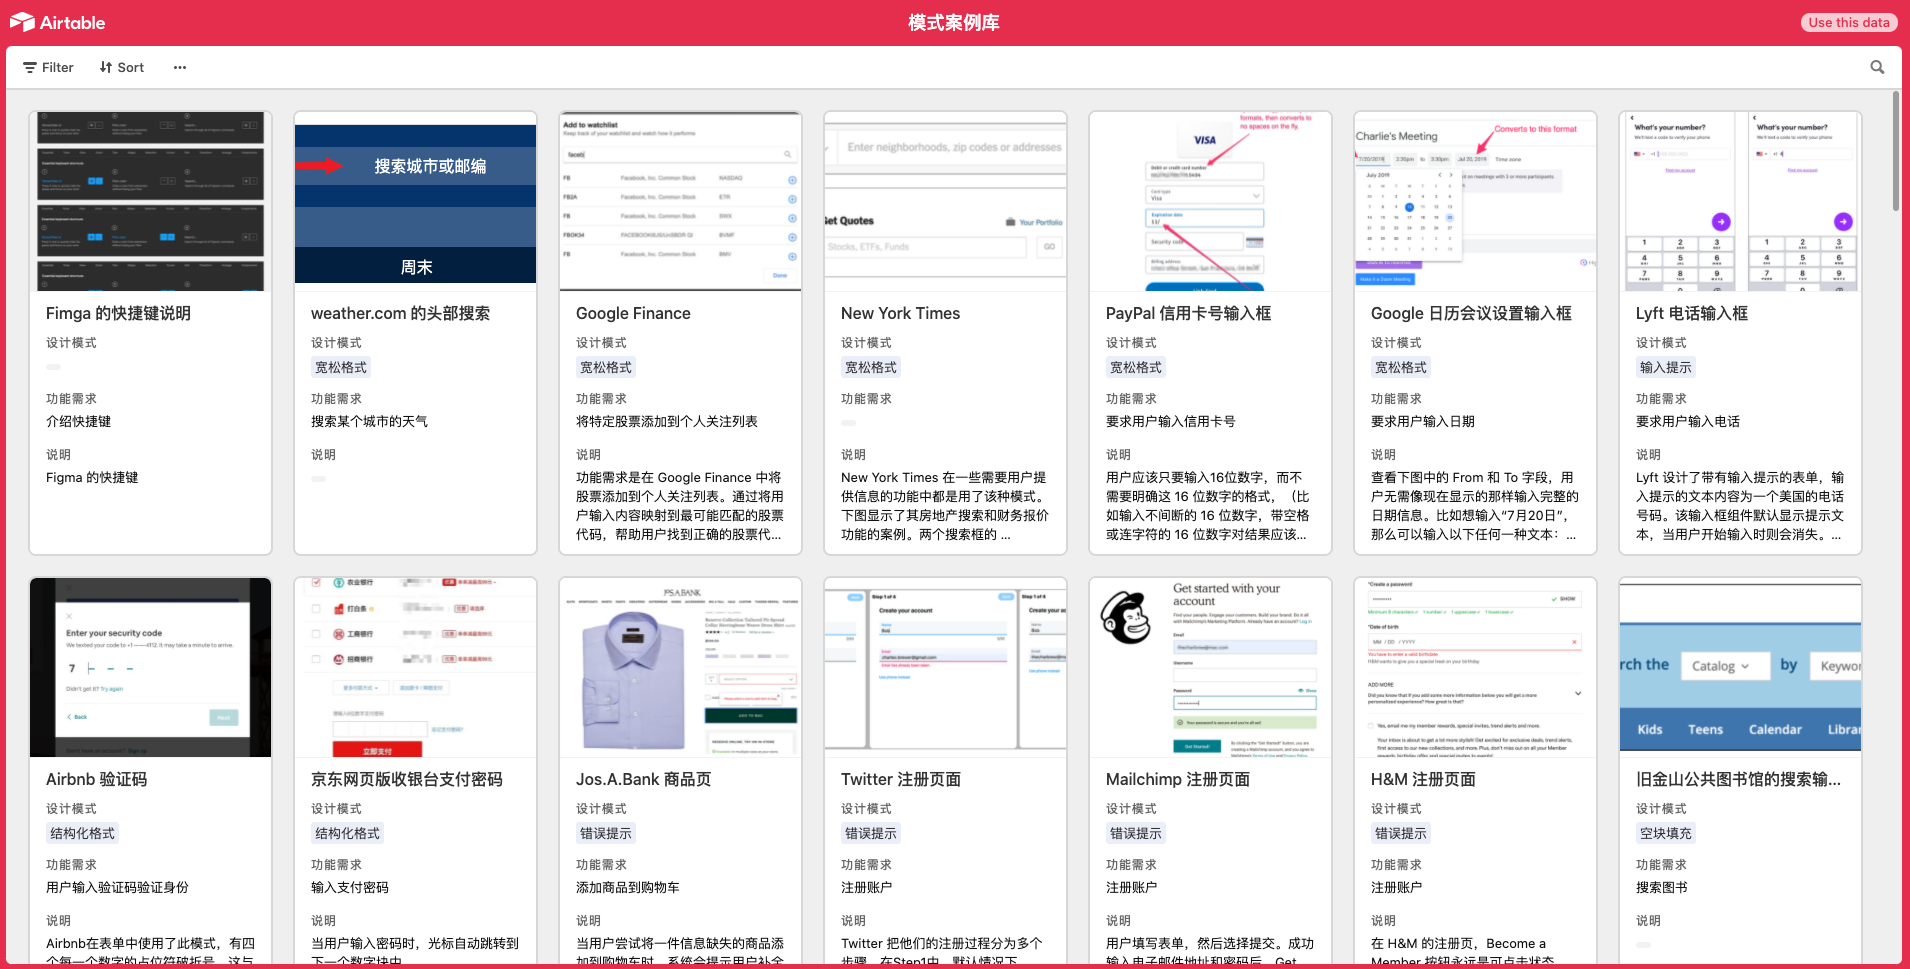Click the 宽松格式 tag on PayPal card
Image resolution: width=1910 pixels, height=969 pixels.
point(1136,367)
